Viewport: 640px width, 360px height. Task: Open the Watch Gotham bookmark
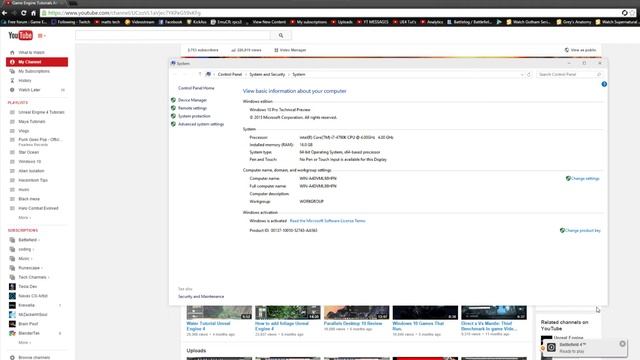(529, 22)
